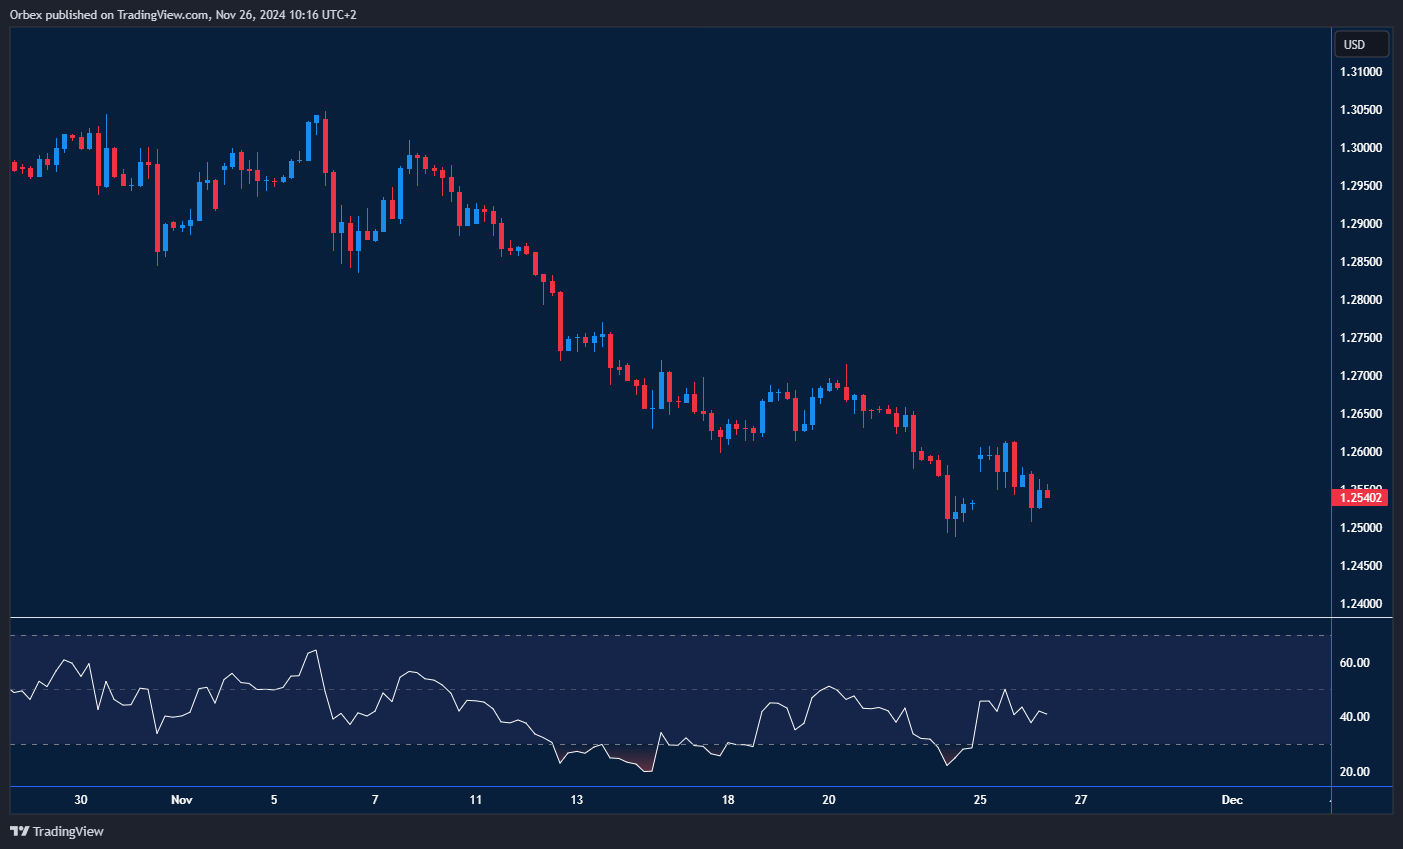Click the horizontal divider between price and RSI panes
This screenshot has height=849, width=1403.
670,618
